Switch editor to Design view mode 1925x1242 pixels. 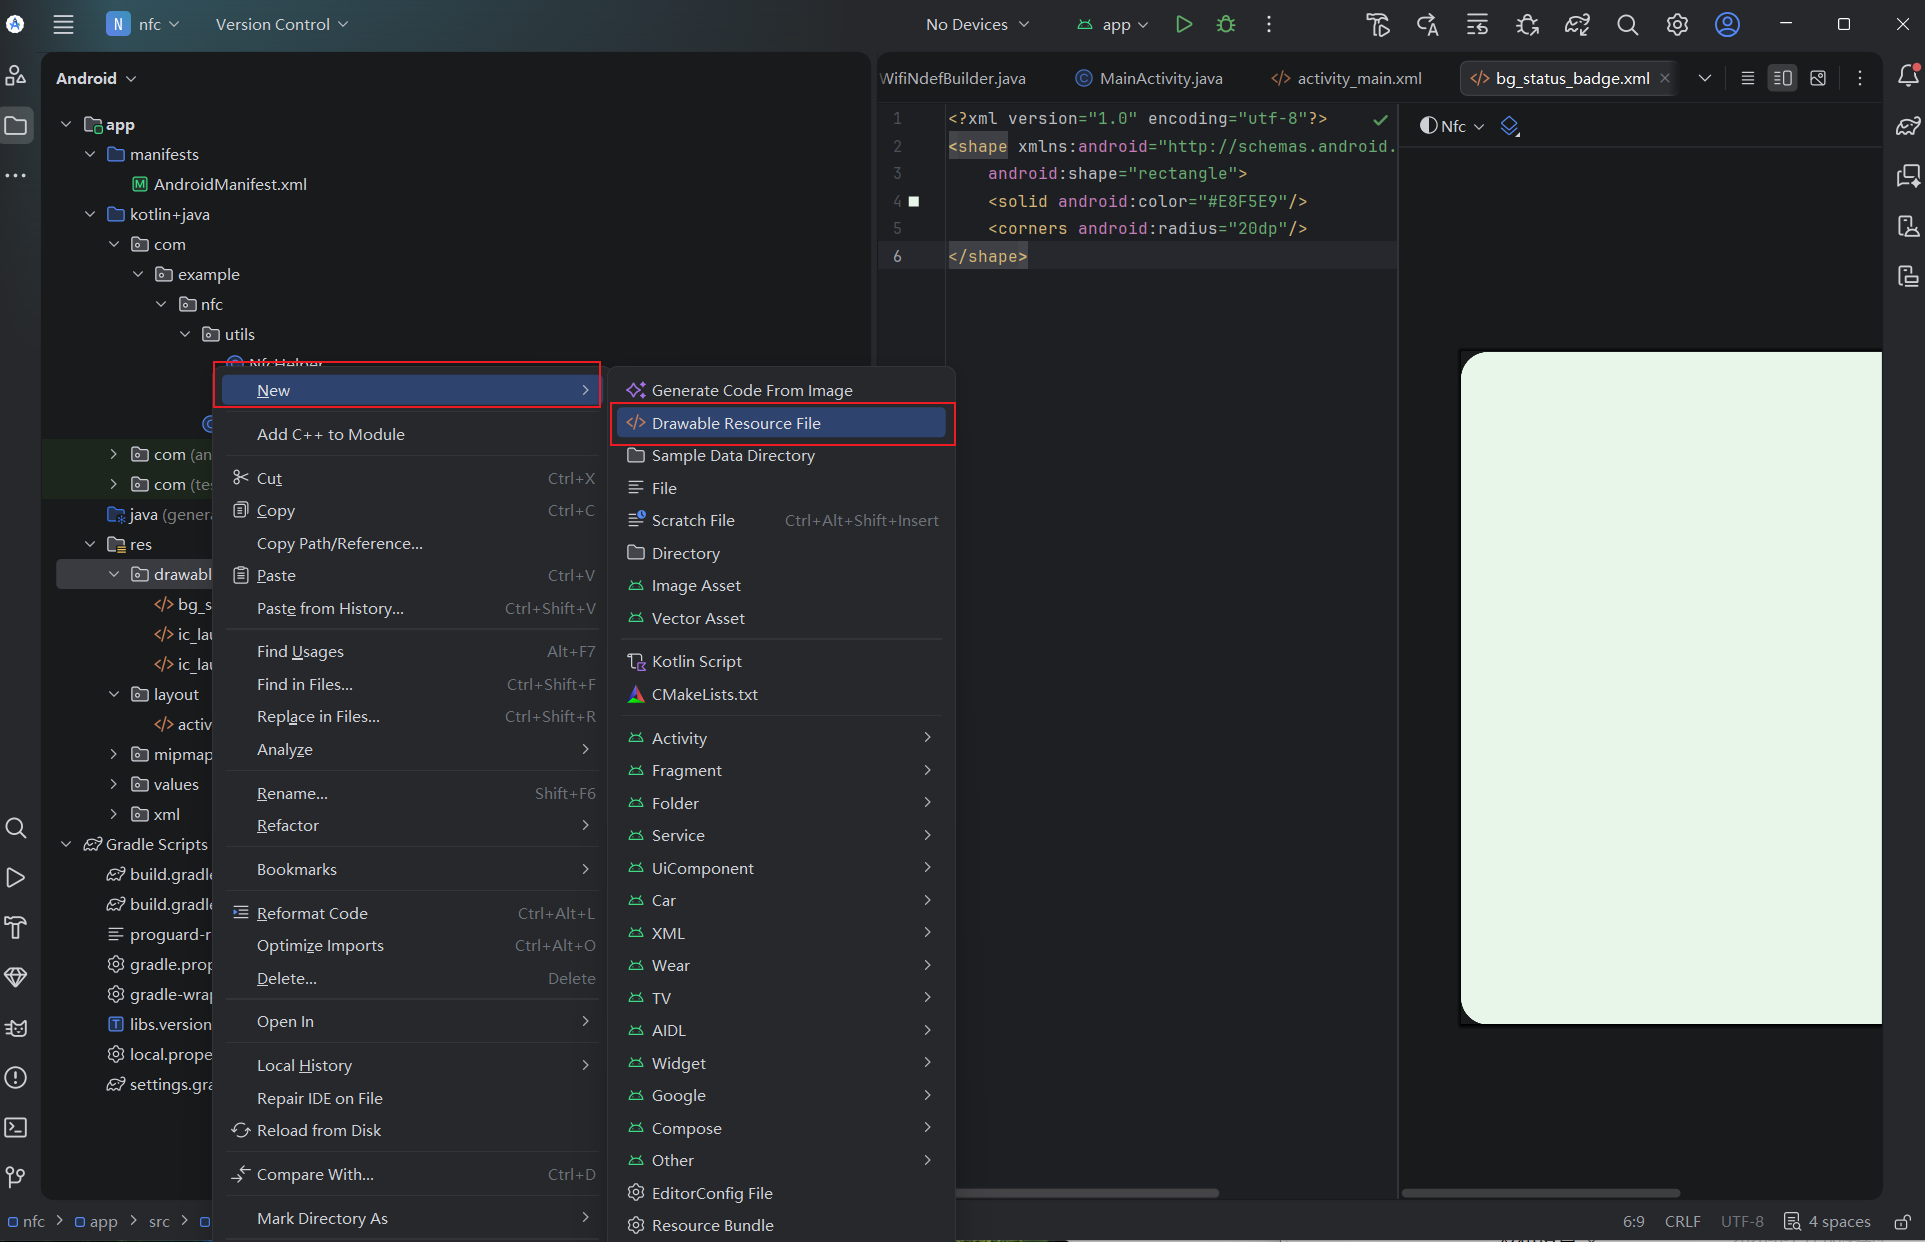tap(1818, 78)
